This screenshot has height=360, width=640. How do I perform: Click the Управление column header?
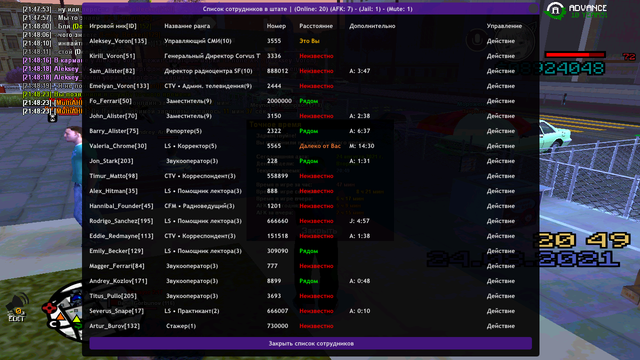(x=504, y=26)
